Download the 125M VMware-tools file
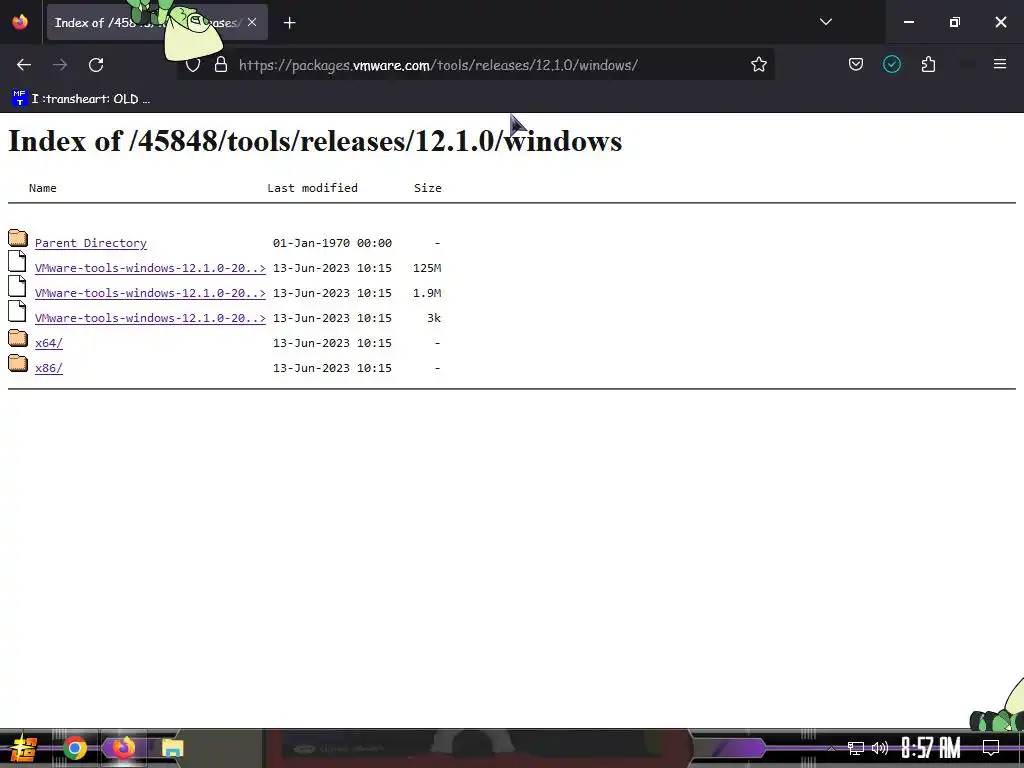1024x768 pixels. tap(150, 268)
